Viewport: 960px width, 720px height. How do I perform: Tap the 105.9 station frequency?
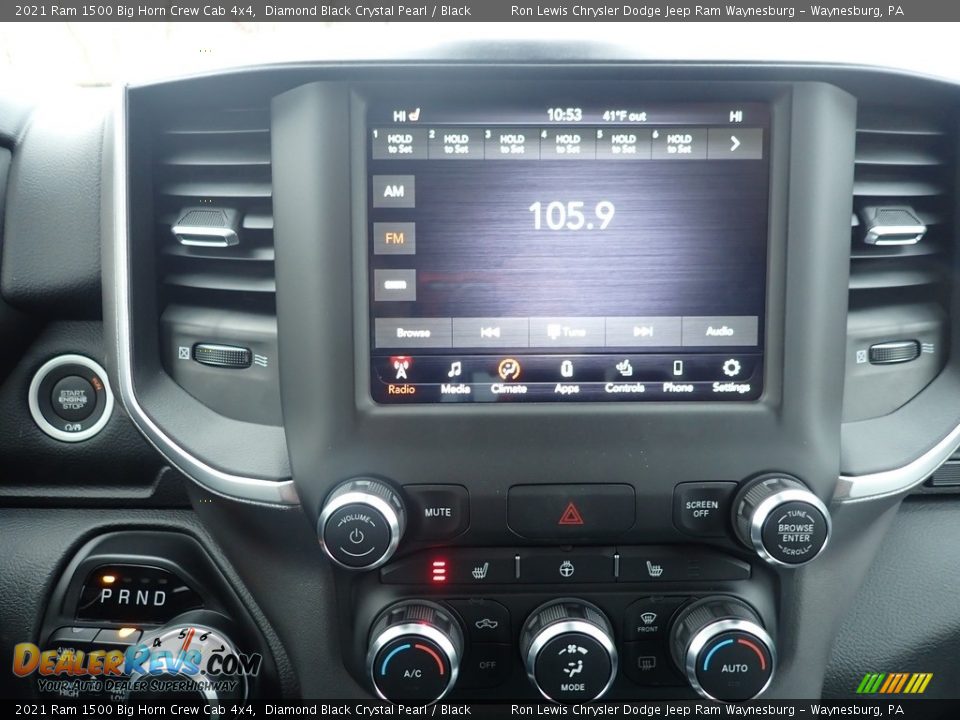pyautogui.click(x=571, y=216)
